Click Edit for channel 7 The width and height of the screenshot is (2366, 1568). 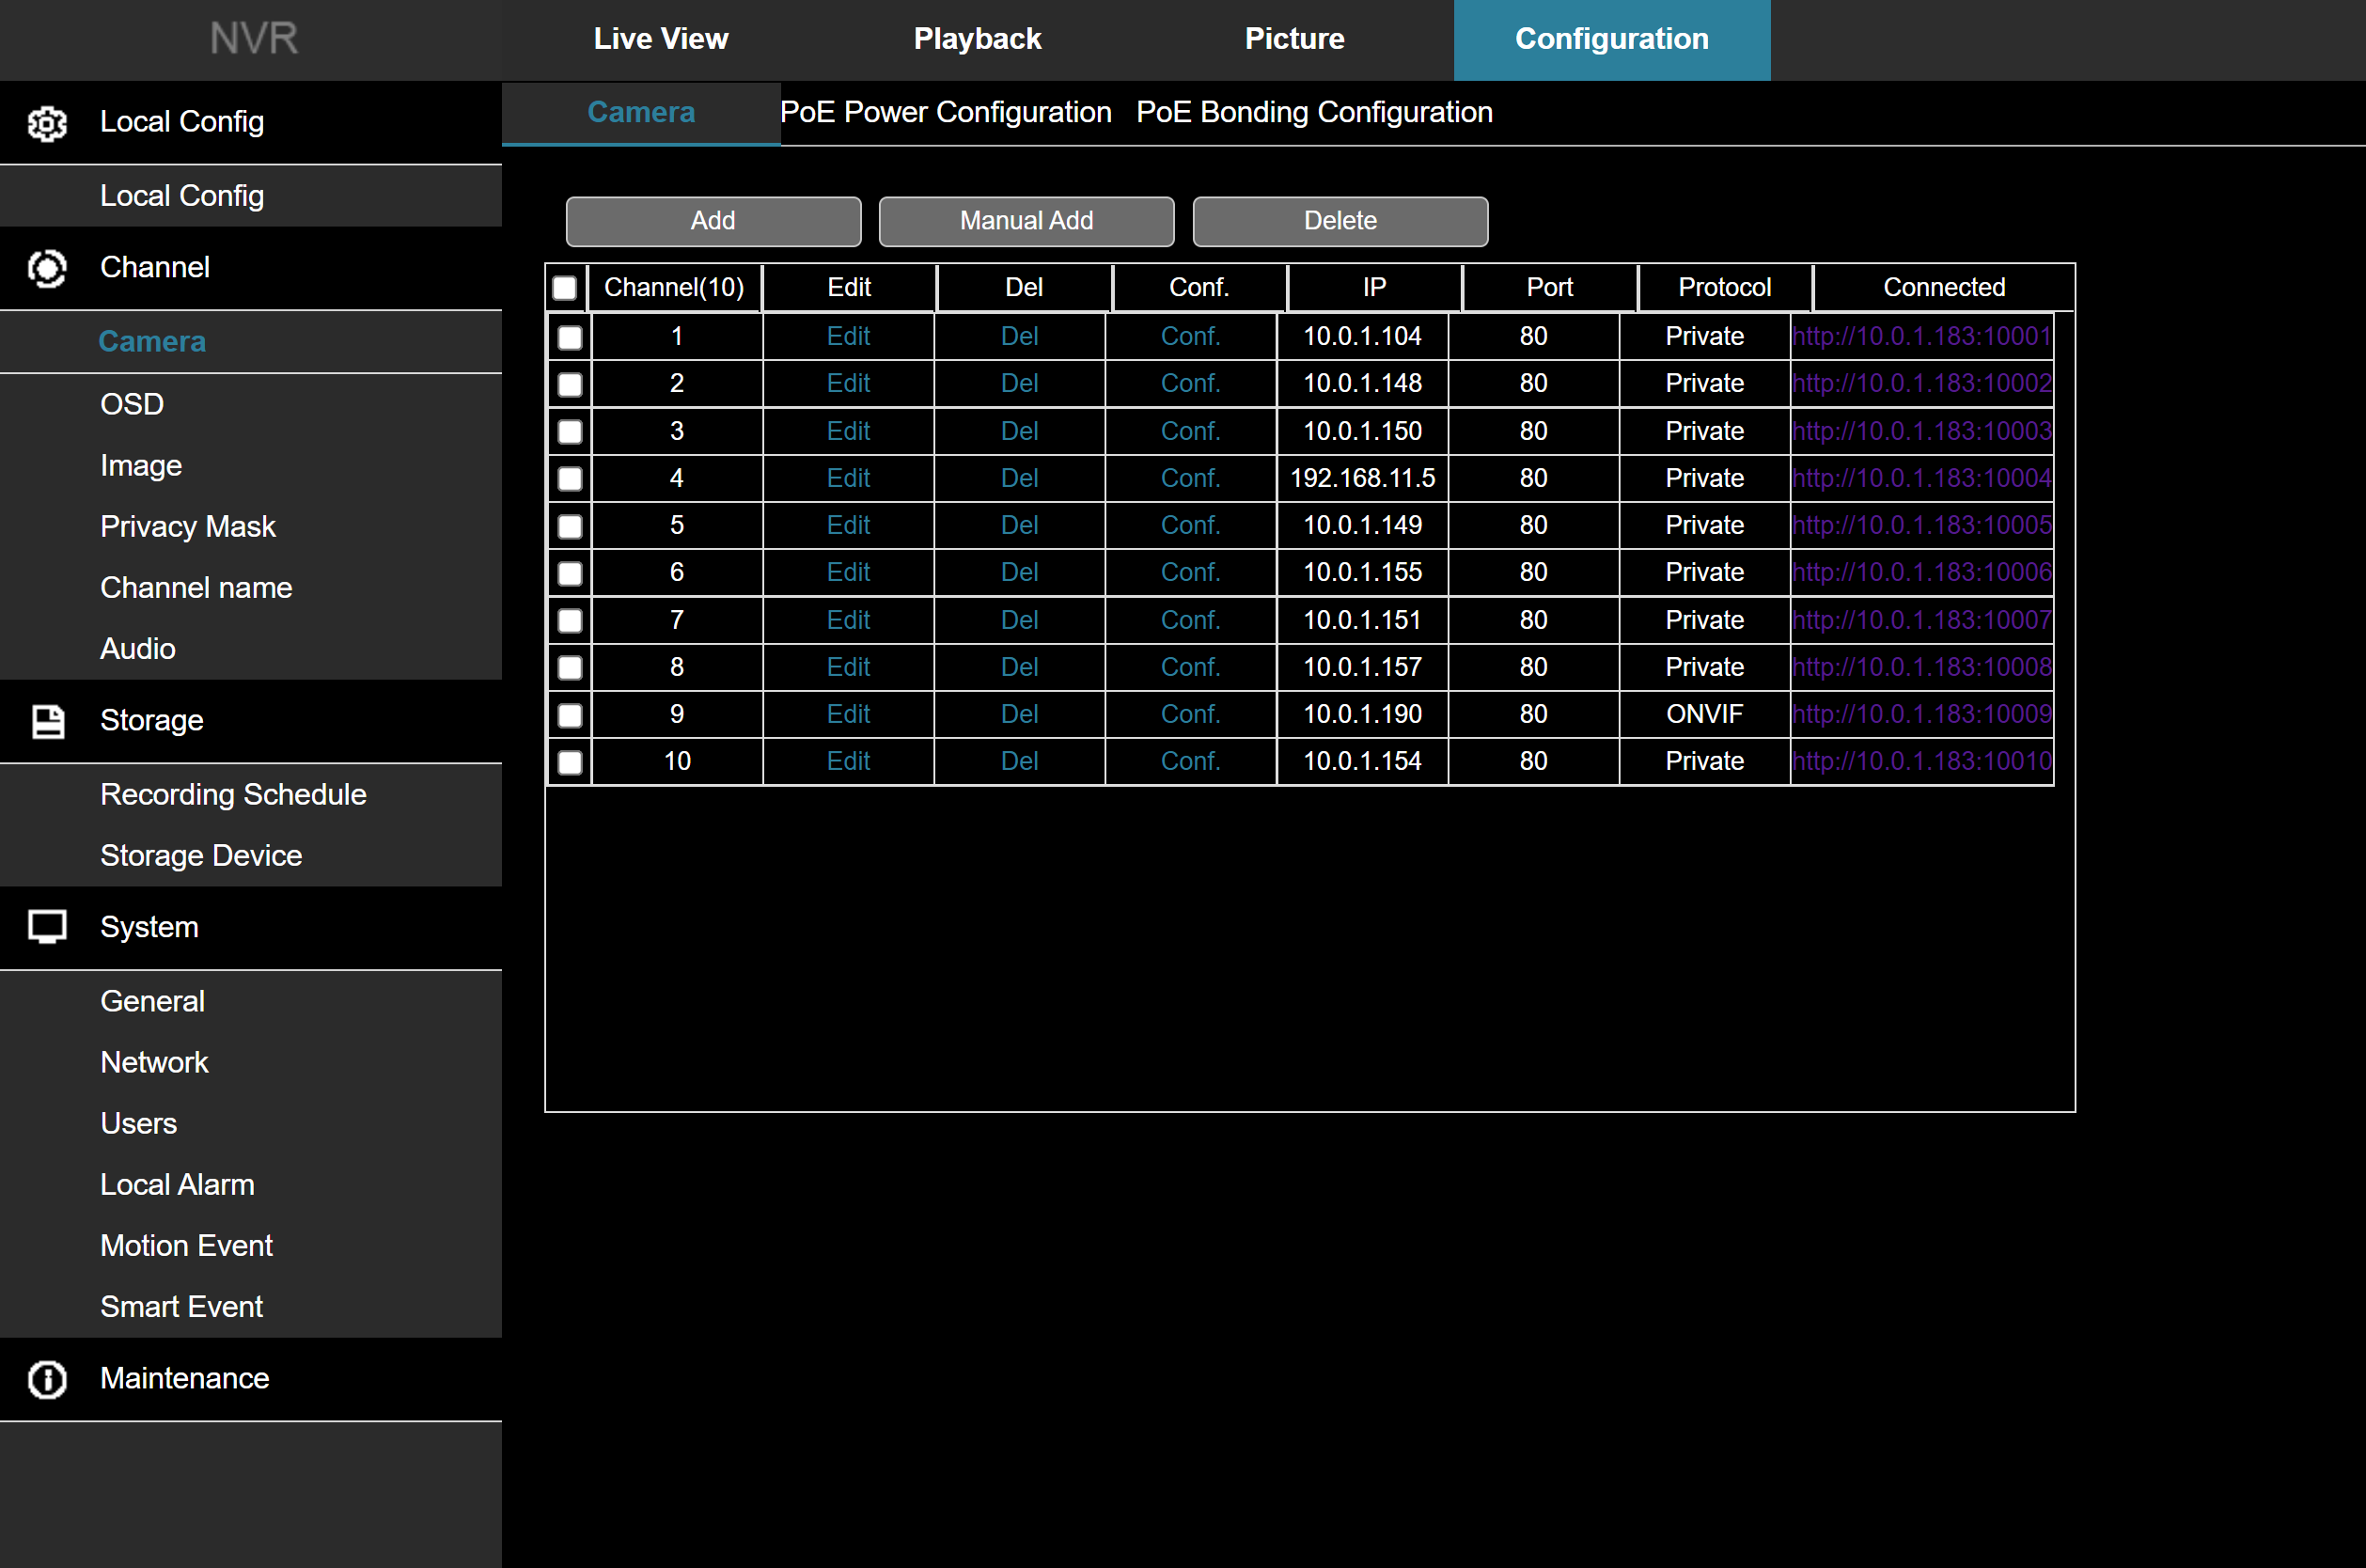(x=848, y=620)
